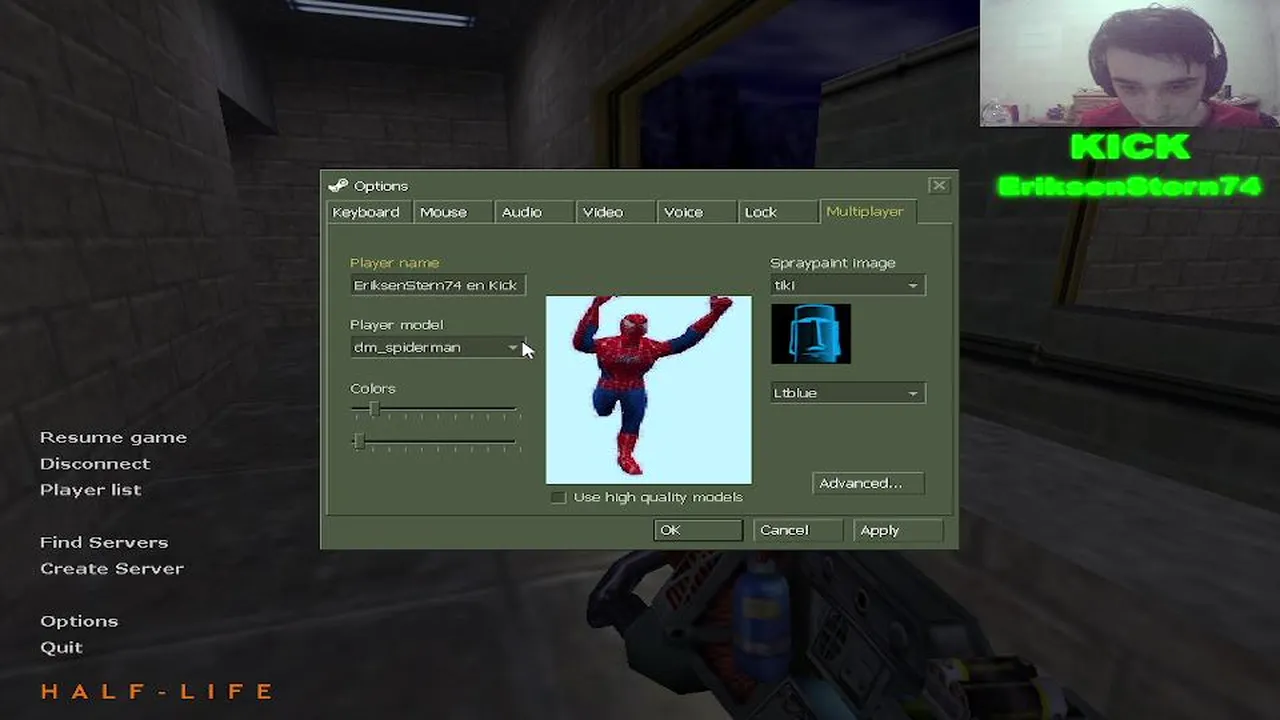
Task: Open Find Servers
Action: pos(104,542)
